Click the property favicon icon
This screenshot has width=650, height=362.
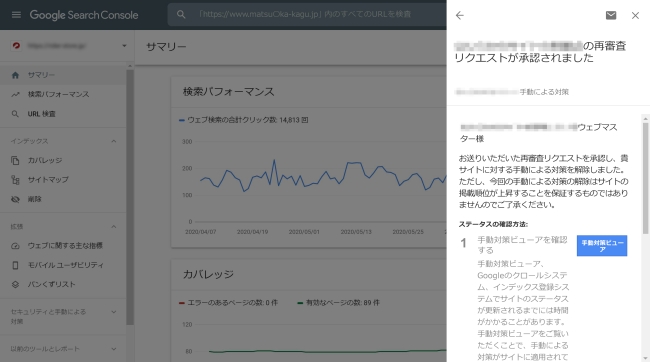[x=17, y=46]
